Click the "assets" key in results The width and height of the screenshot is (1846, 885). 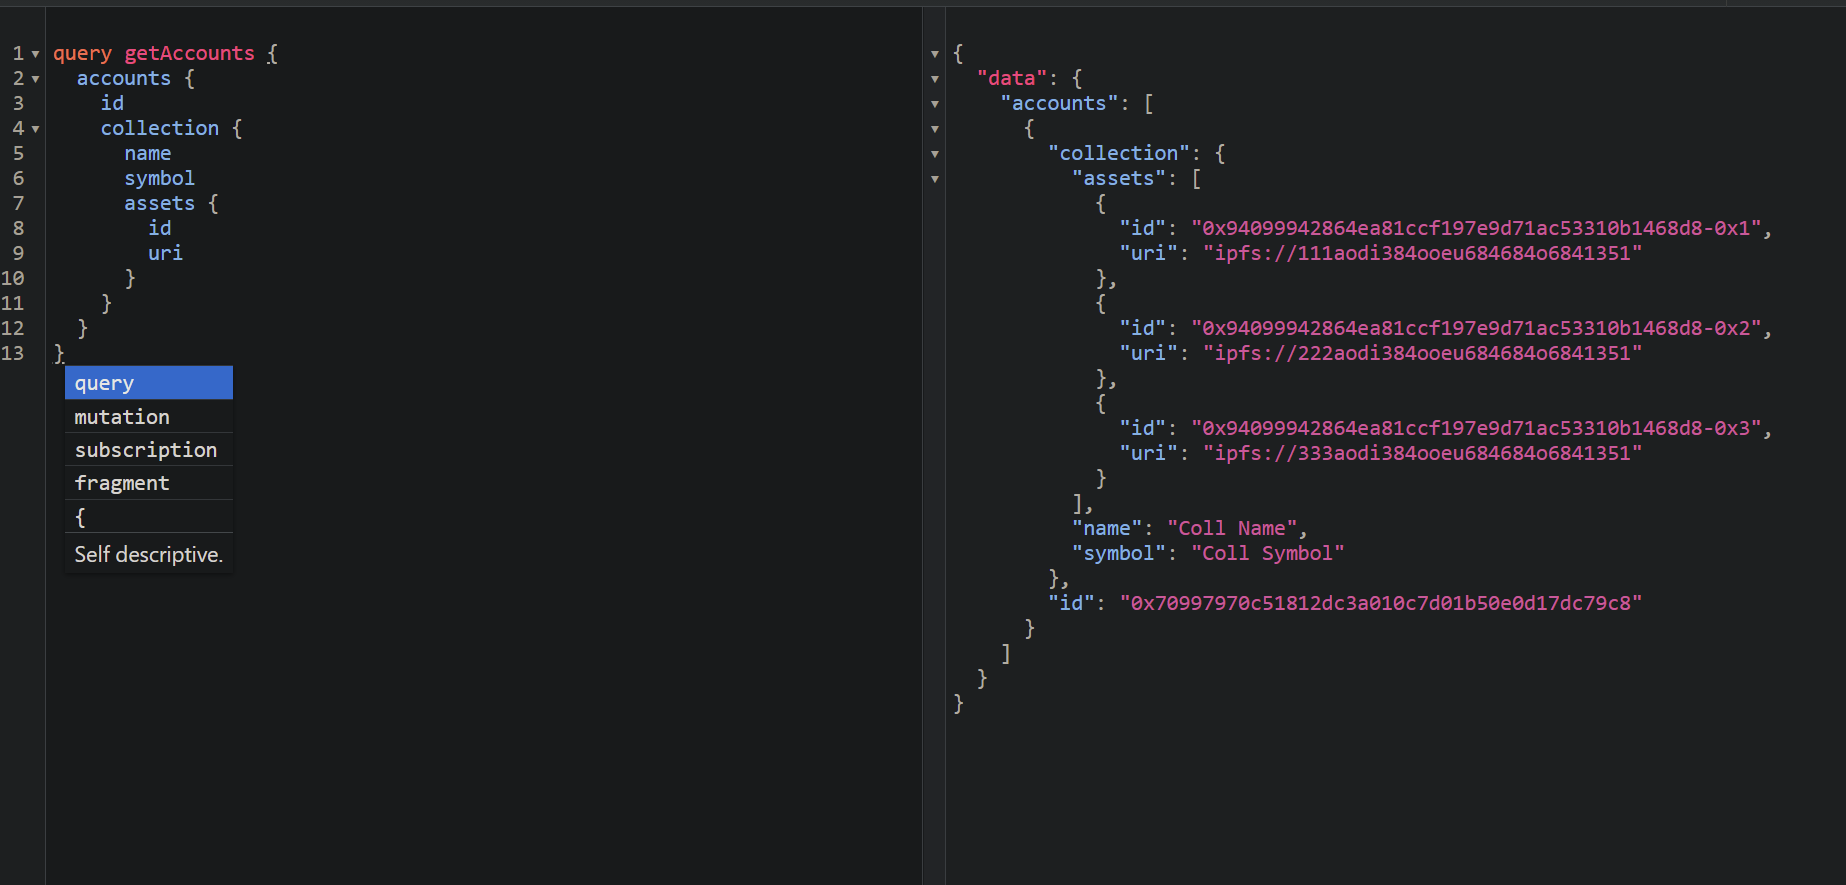click(1119, 178)
